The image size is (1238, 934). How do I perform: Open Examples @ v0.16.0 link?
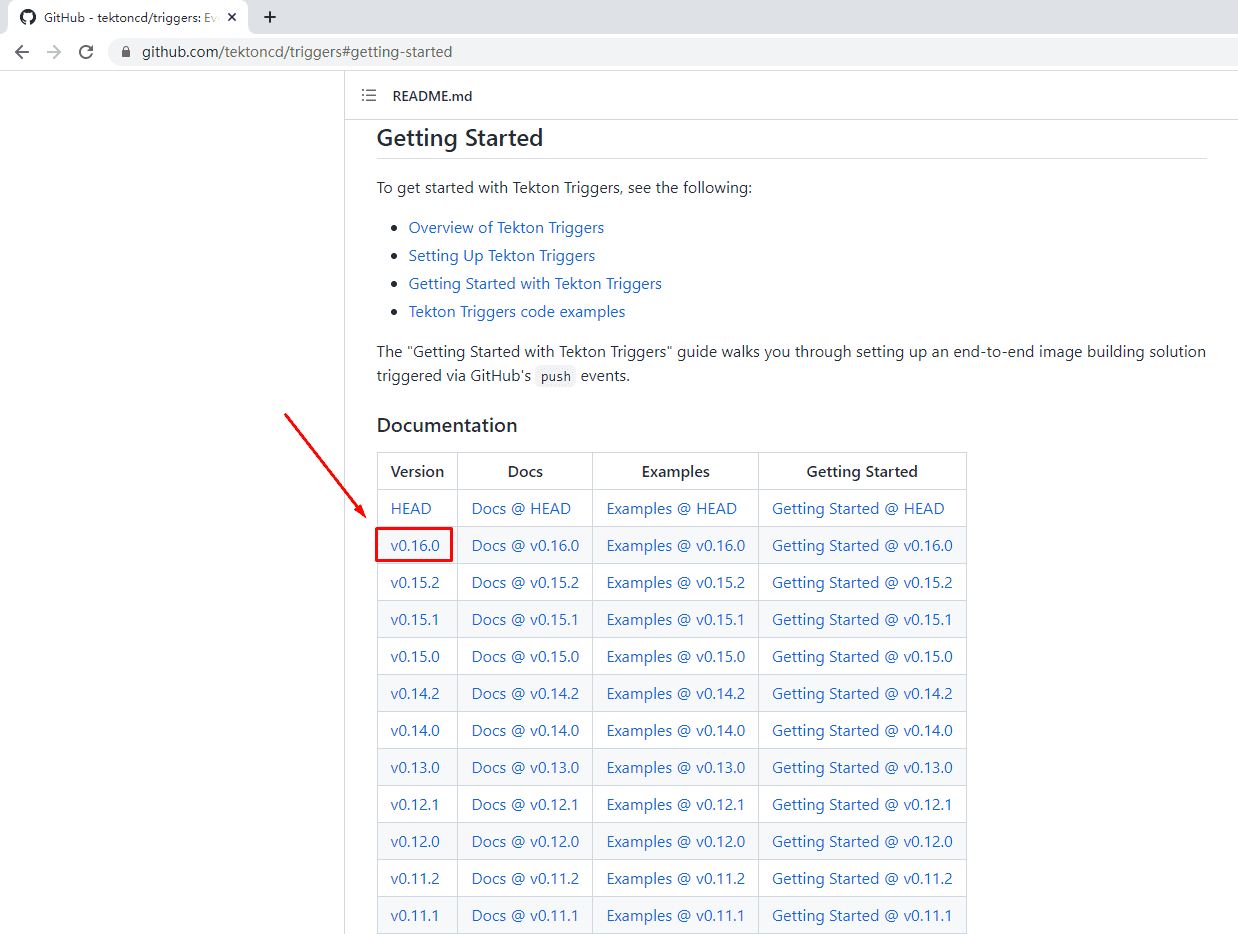pyautogui.click(x=676, y=546)
